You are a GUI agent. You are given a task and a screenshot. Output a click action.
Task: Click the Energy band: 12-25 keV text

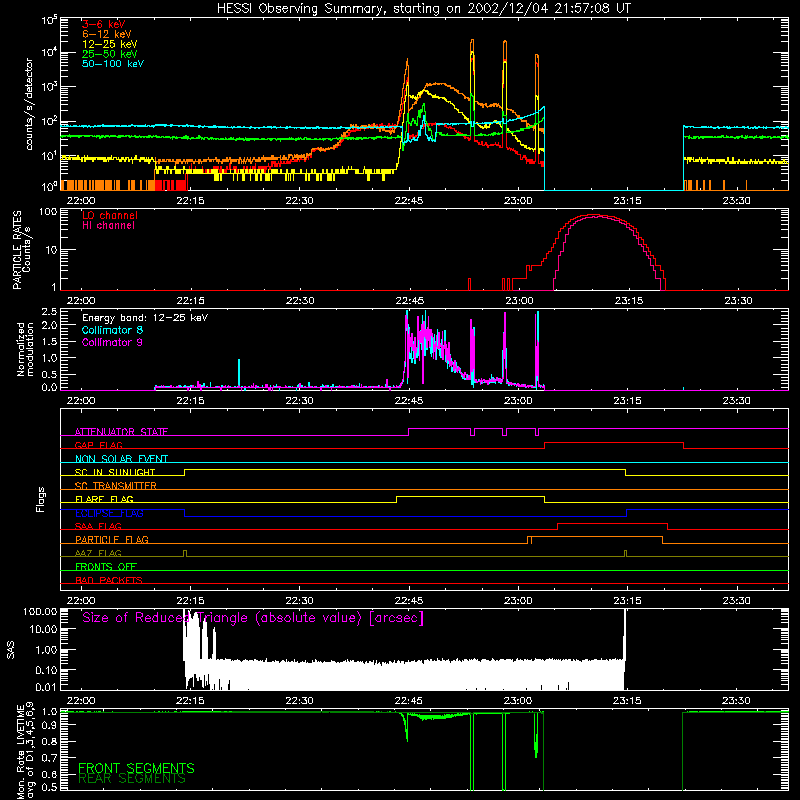(145, 318)
